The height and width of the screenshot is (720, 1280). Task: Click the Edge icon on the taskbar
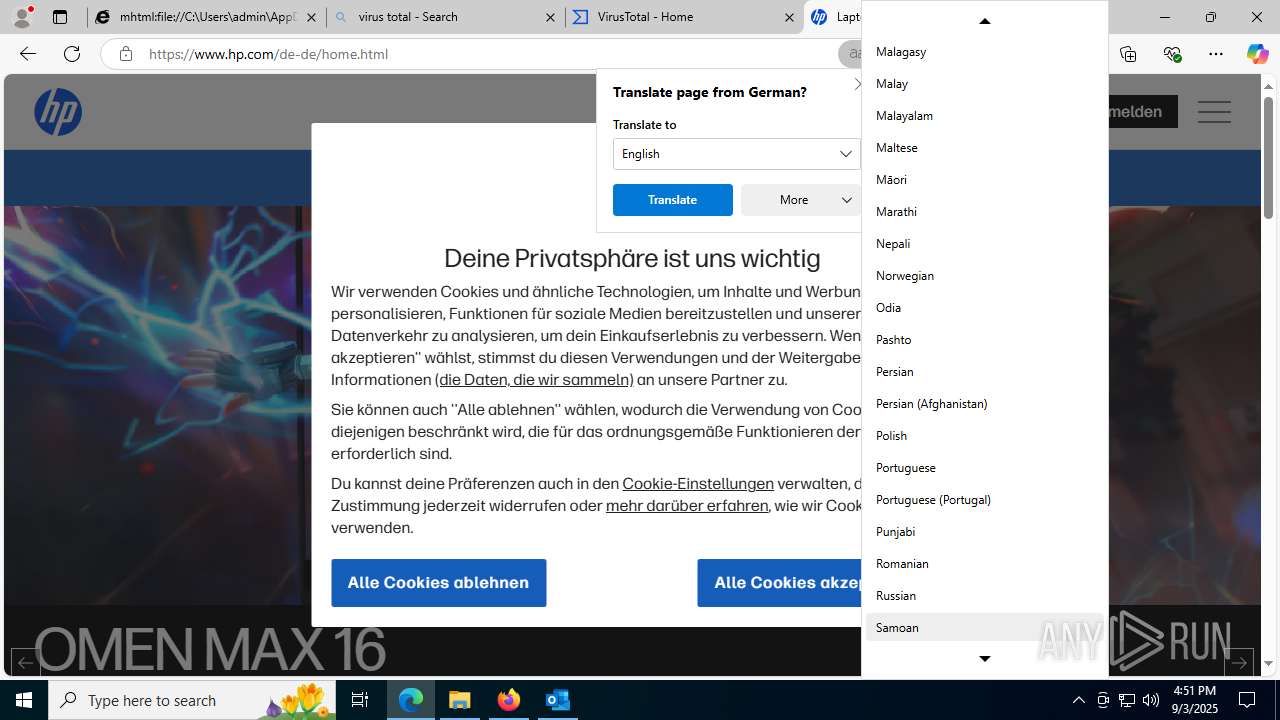(x=411, y=700)
